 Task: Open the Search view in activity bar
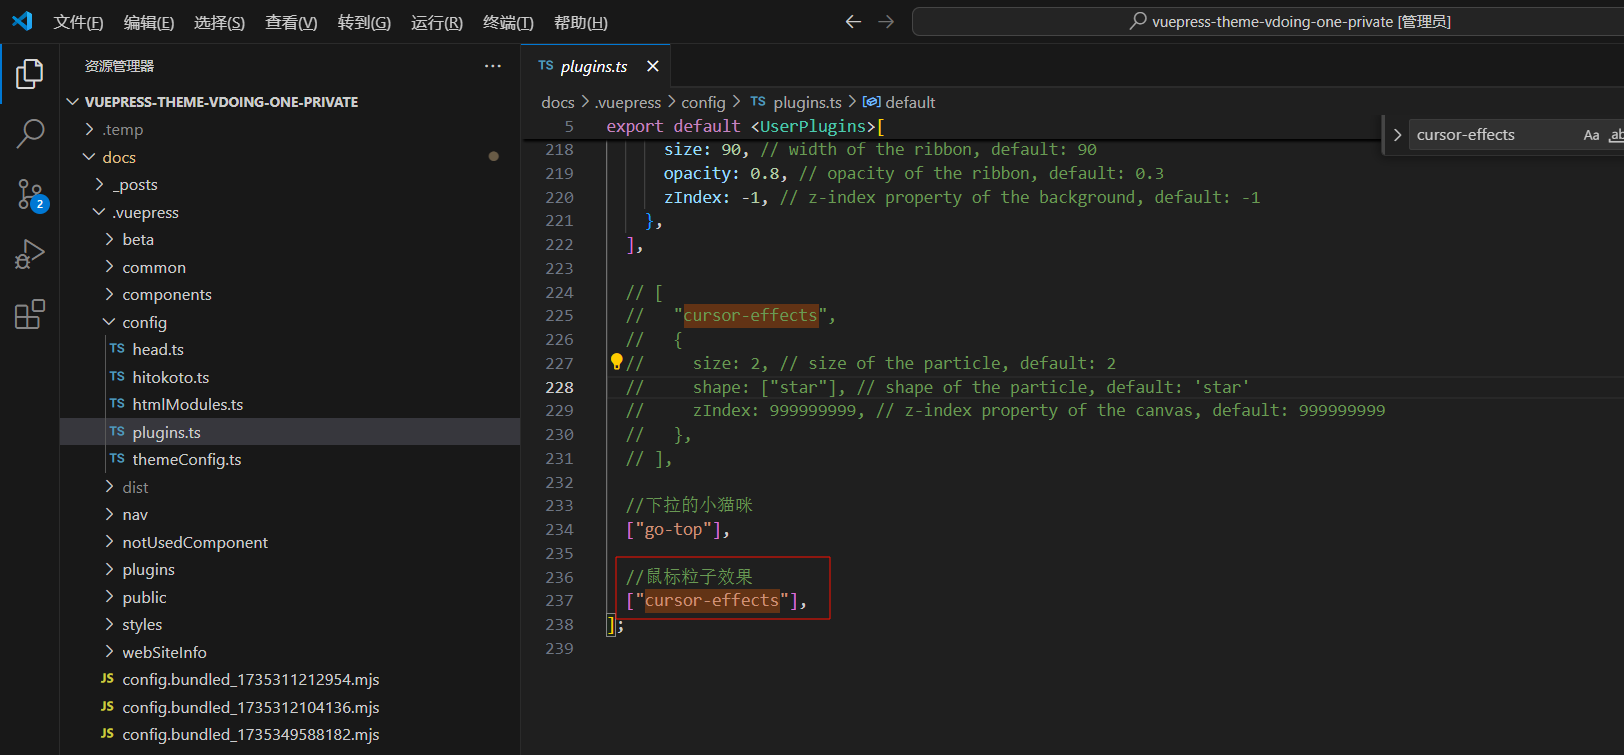coord(30,134)
